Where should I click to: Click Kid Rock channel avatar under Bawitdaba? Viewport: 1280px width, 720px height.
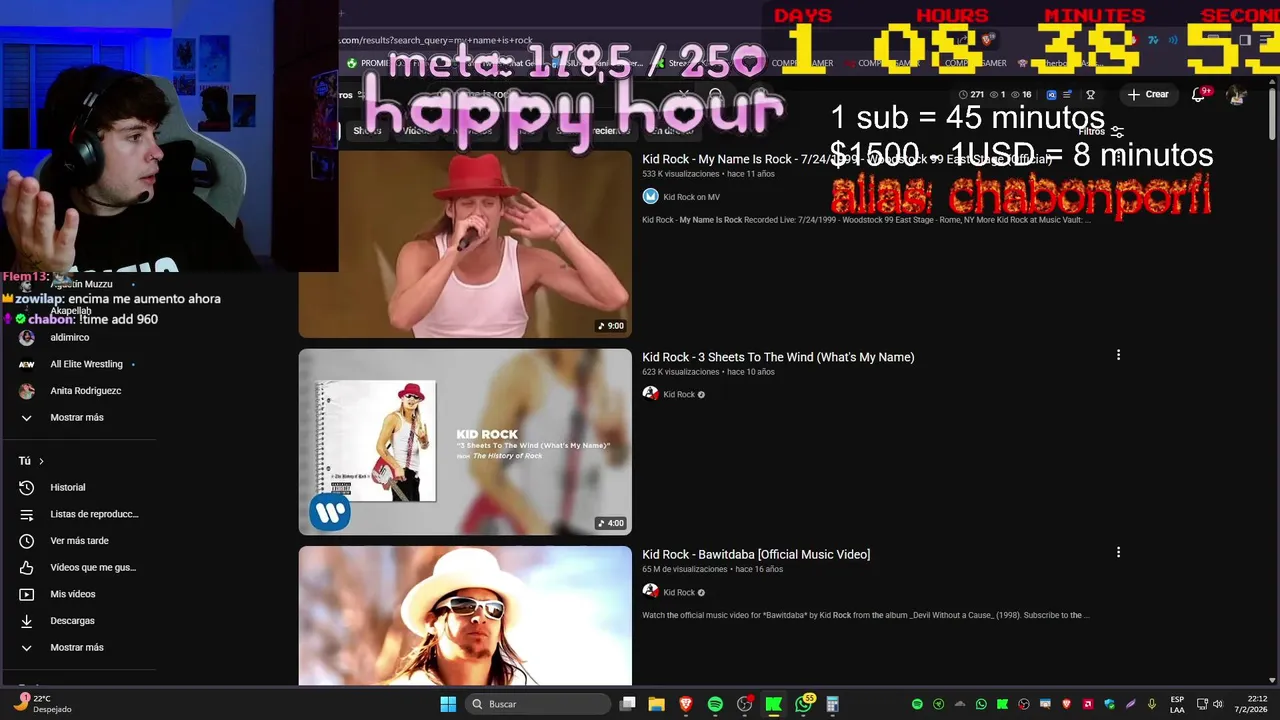tap(650, 592)
